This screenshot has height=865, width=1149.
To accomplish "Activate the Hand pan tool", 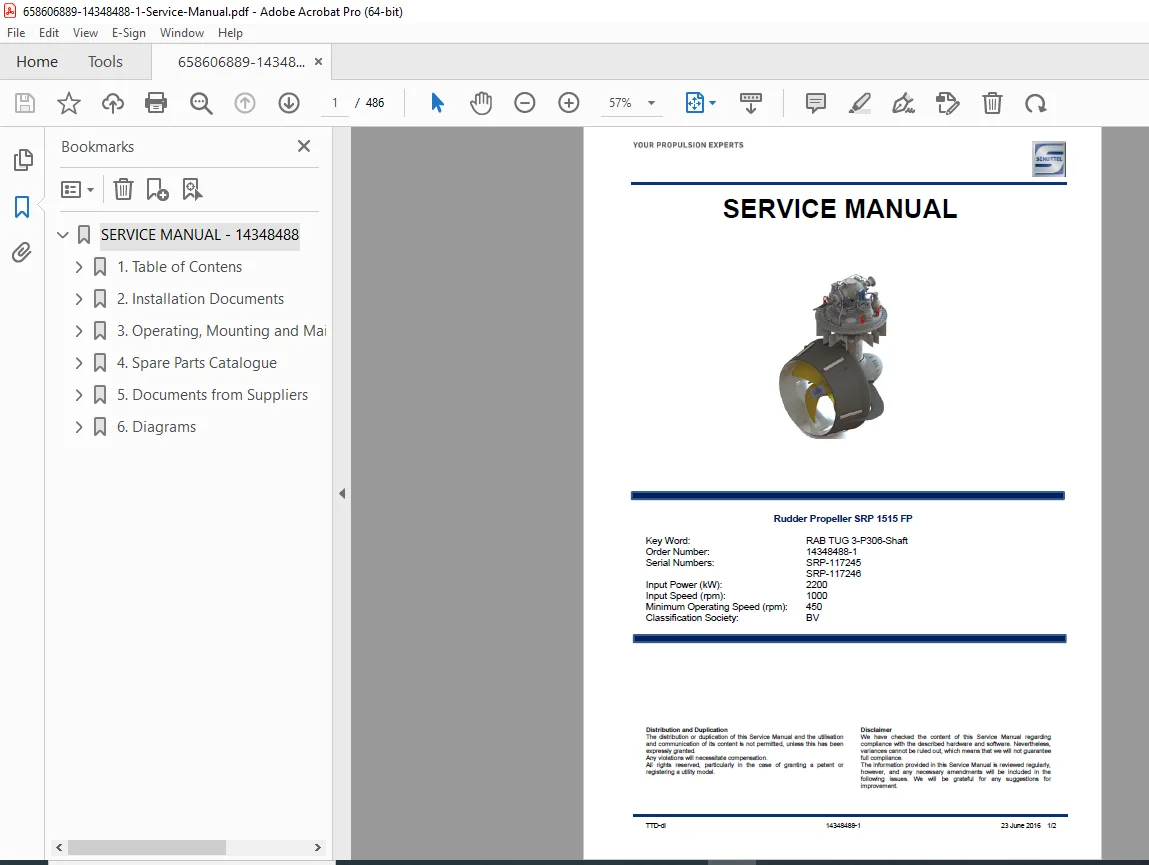I will click(x=481, y=103).
